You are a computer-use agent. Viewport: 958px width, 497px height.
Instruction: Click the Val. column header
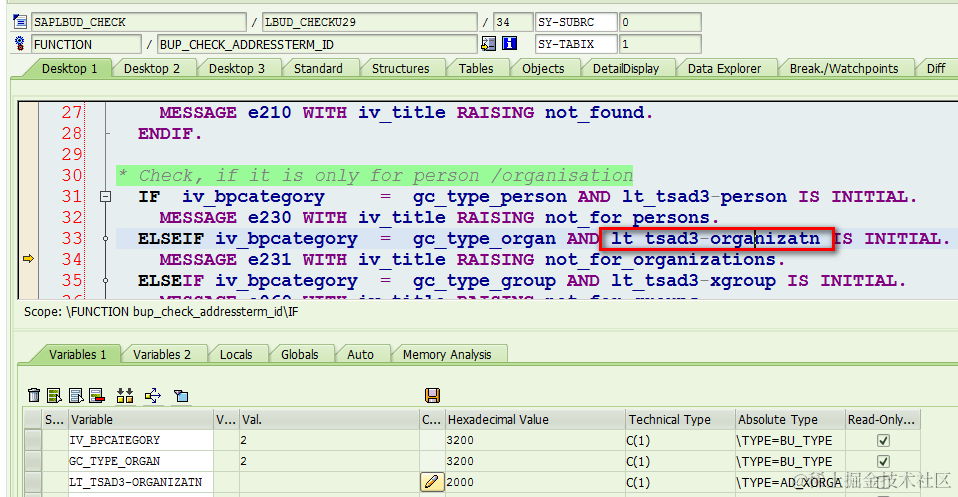click(329, 419)
